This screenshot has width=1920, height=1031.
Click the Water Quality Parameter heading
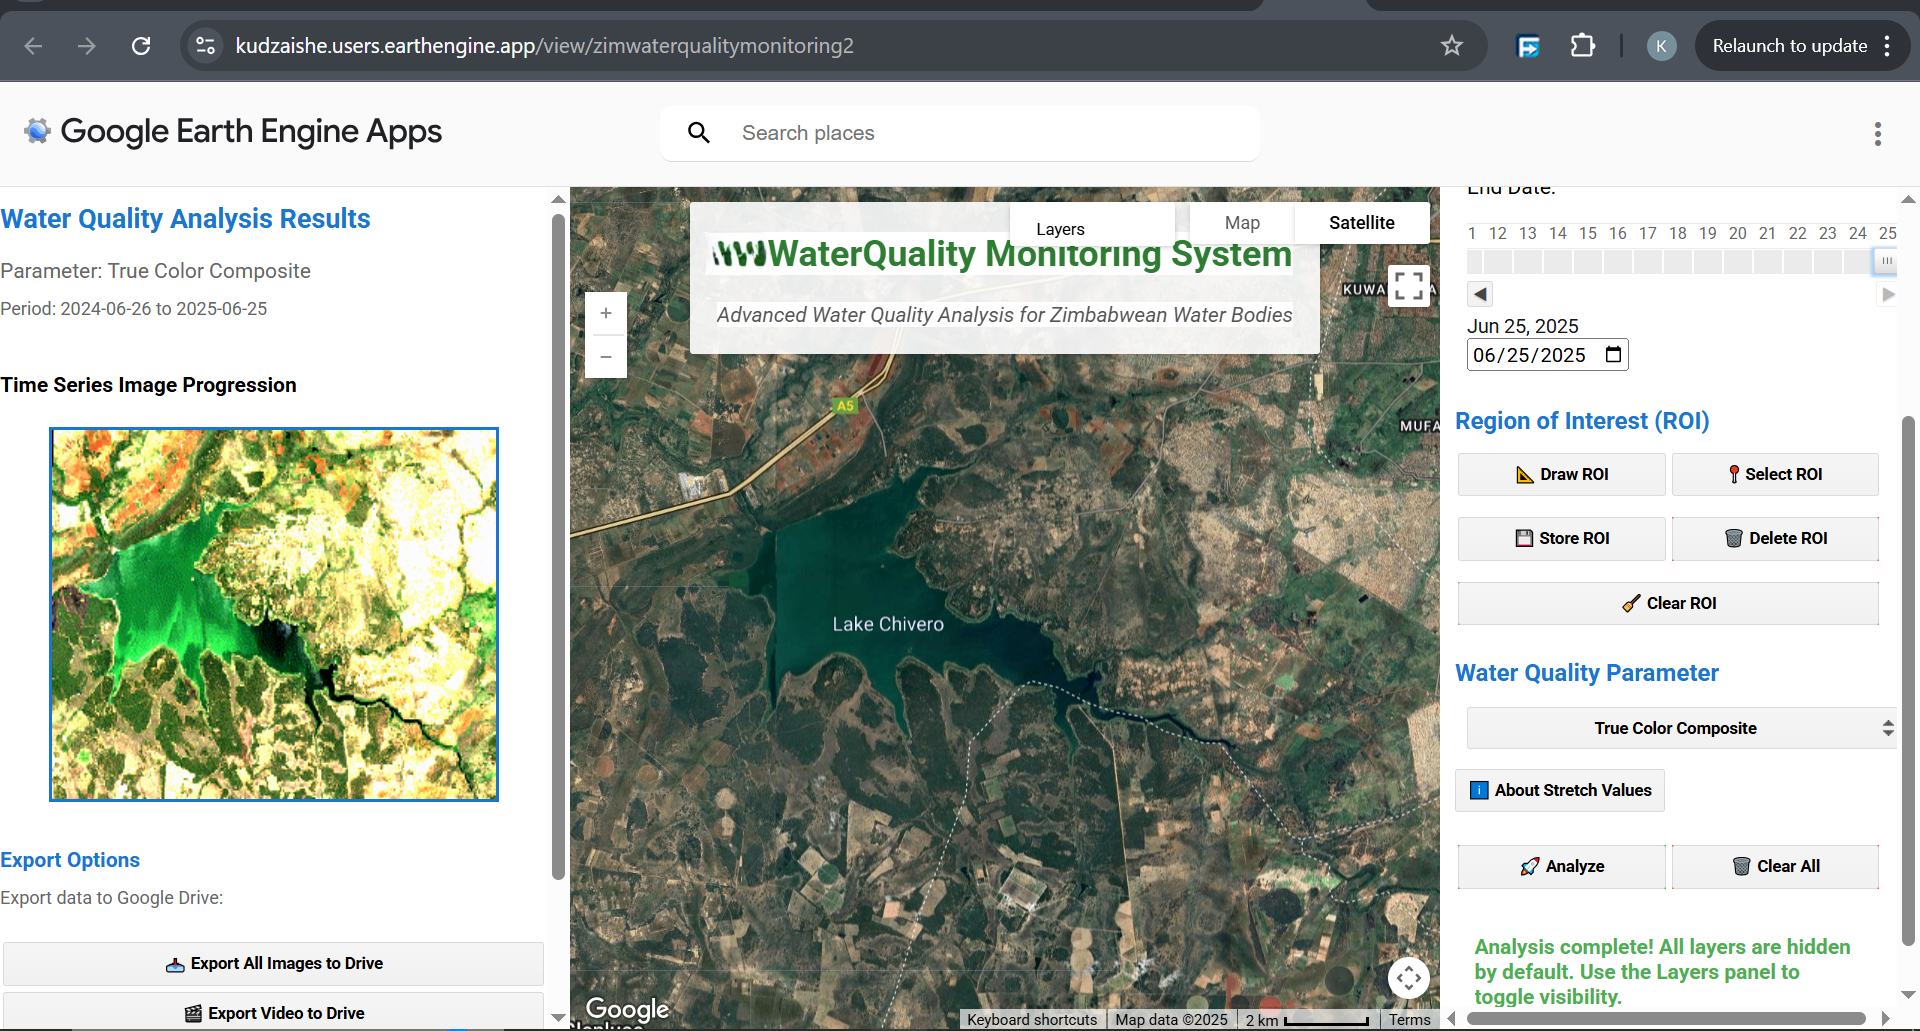1587,673
